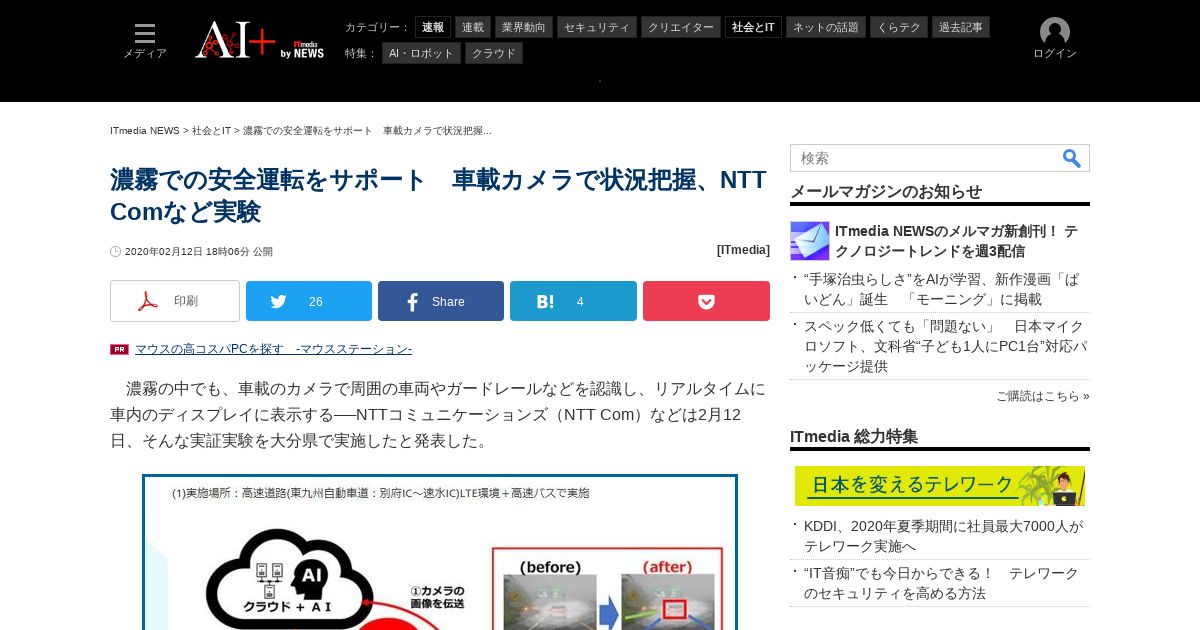The width and height of the screenshot is (1200, 630).
Task: Bookmark with Hatena B! button
Action: (x=573, y=301)
